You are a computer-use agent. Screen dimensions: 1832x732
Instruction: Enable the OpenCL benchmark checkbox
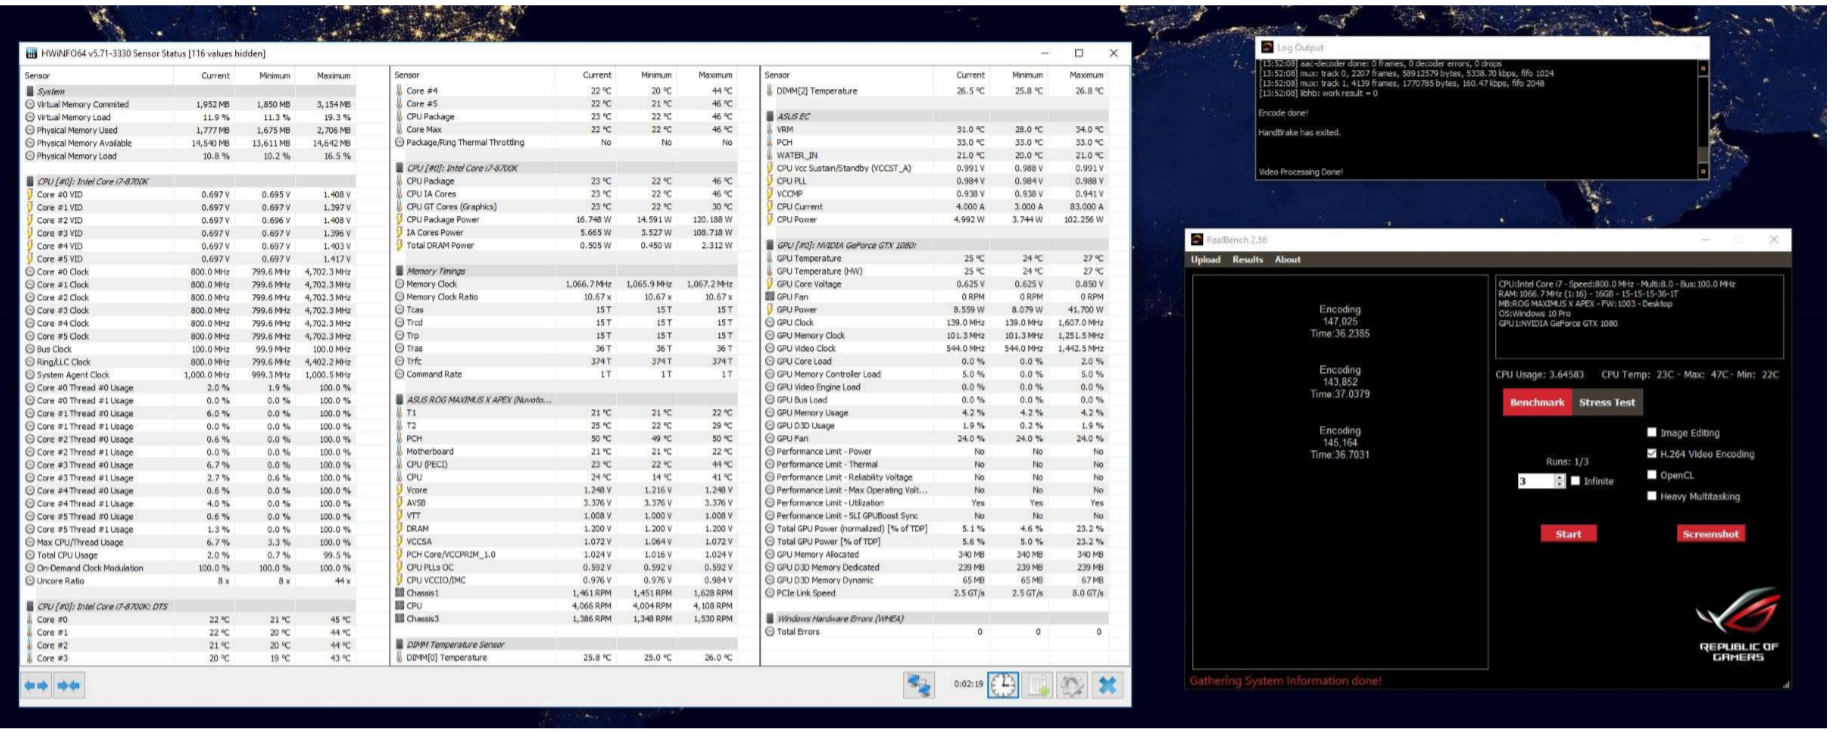[1652, 475]
